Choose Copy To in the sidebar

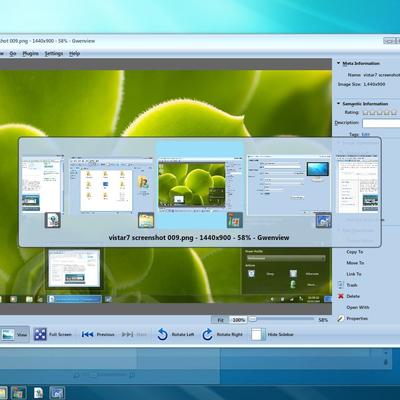[355, 252]
